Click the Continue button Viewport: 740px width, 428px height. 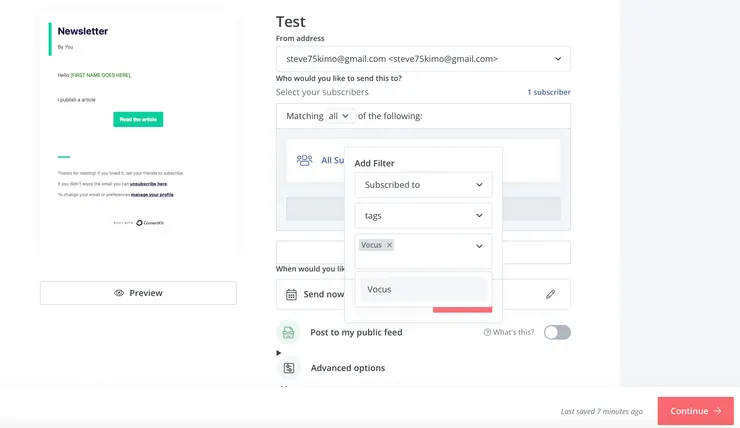(x=695, y=411)
